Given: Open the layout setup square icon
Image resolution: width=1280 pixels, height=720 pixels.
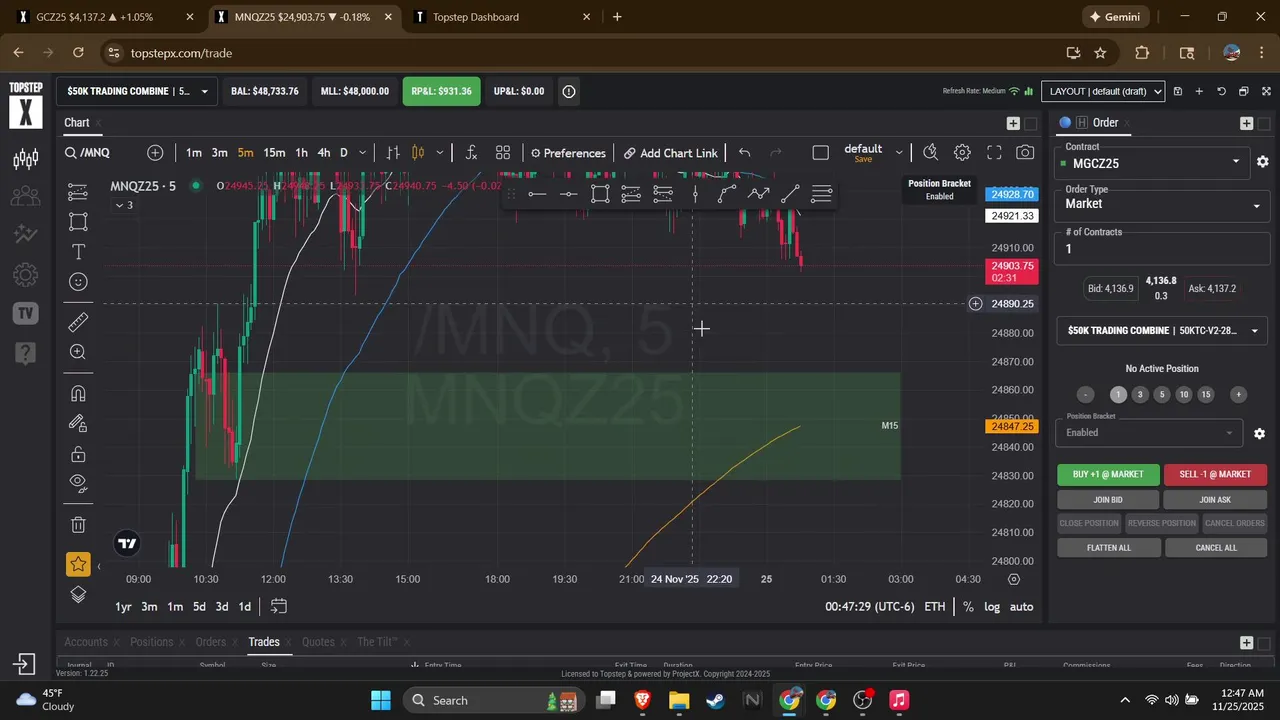Looking at the screenshot, I should [x=821, y=153].
